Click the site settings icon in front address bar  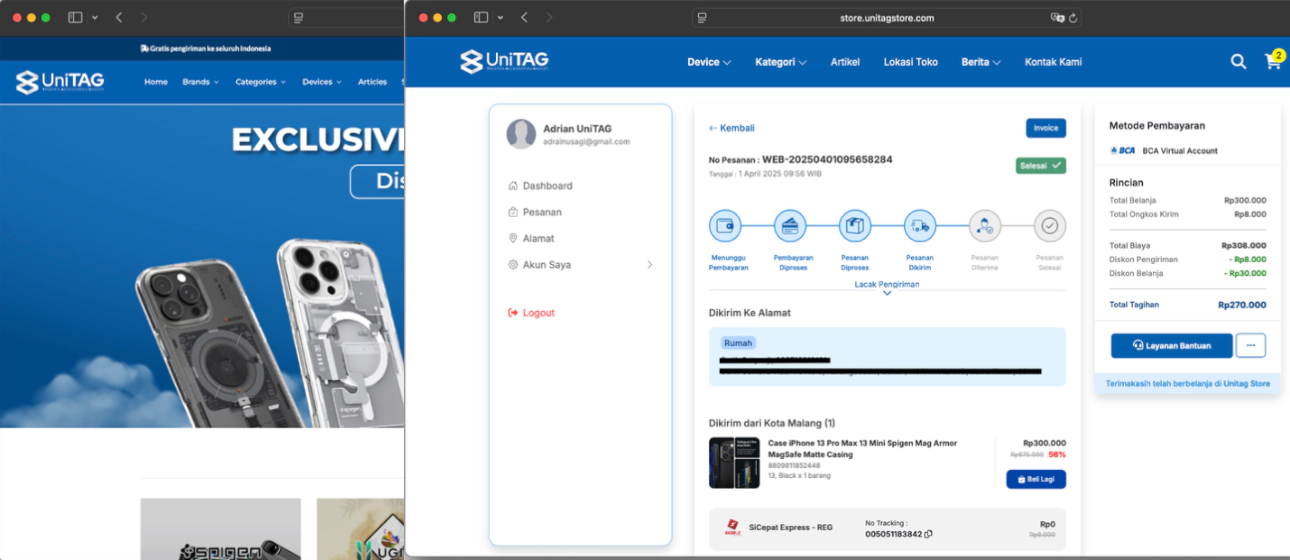pyautogui.click(x=702, y=18)
